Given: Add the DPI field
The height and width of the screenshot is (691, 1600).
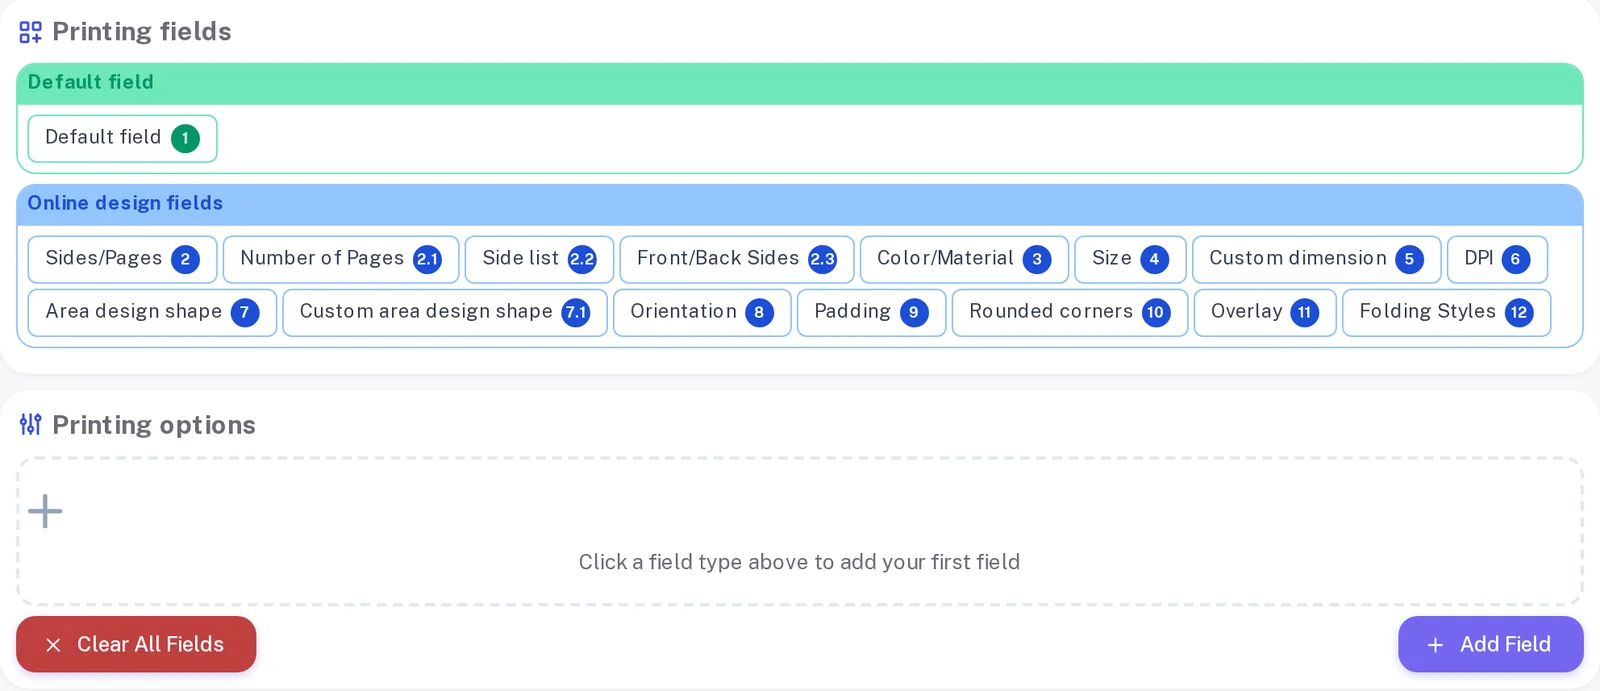Looking at the screenshot, I should click(x=1497, y=260).
